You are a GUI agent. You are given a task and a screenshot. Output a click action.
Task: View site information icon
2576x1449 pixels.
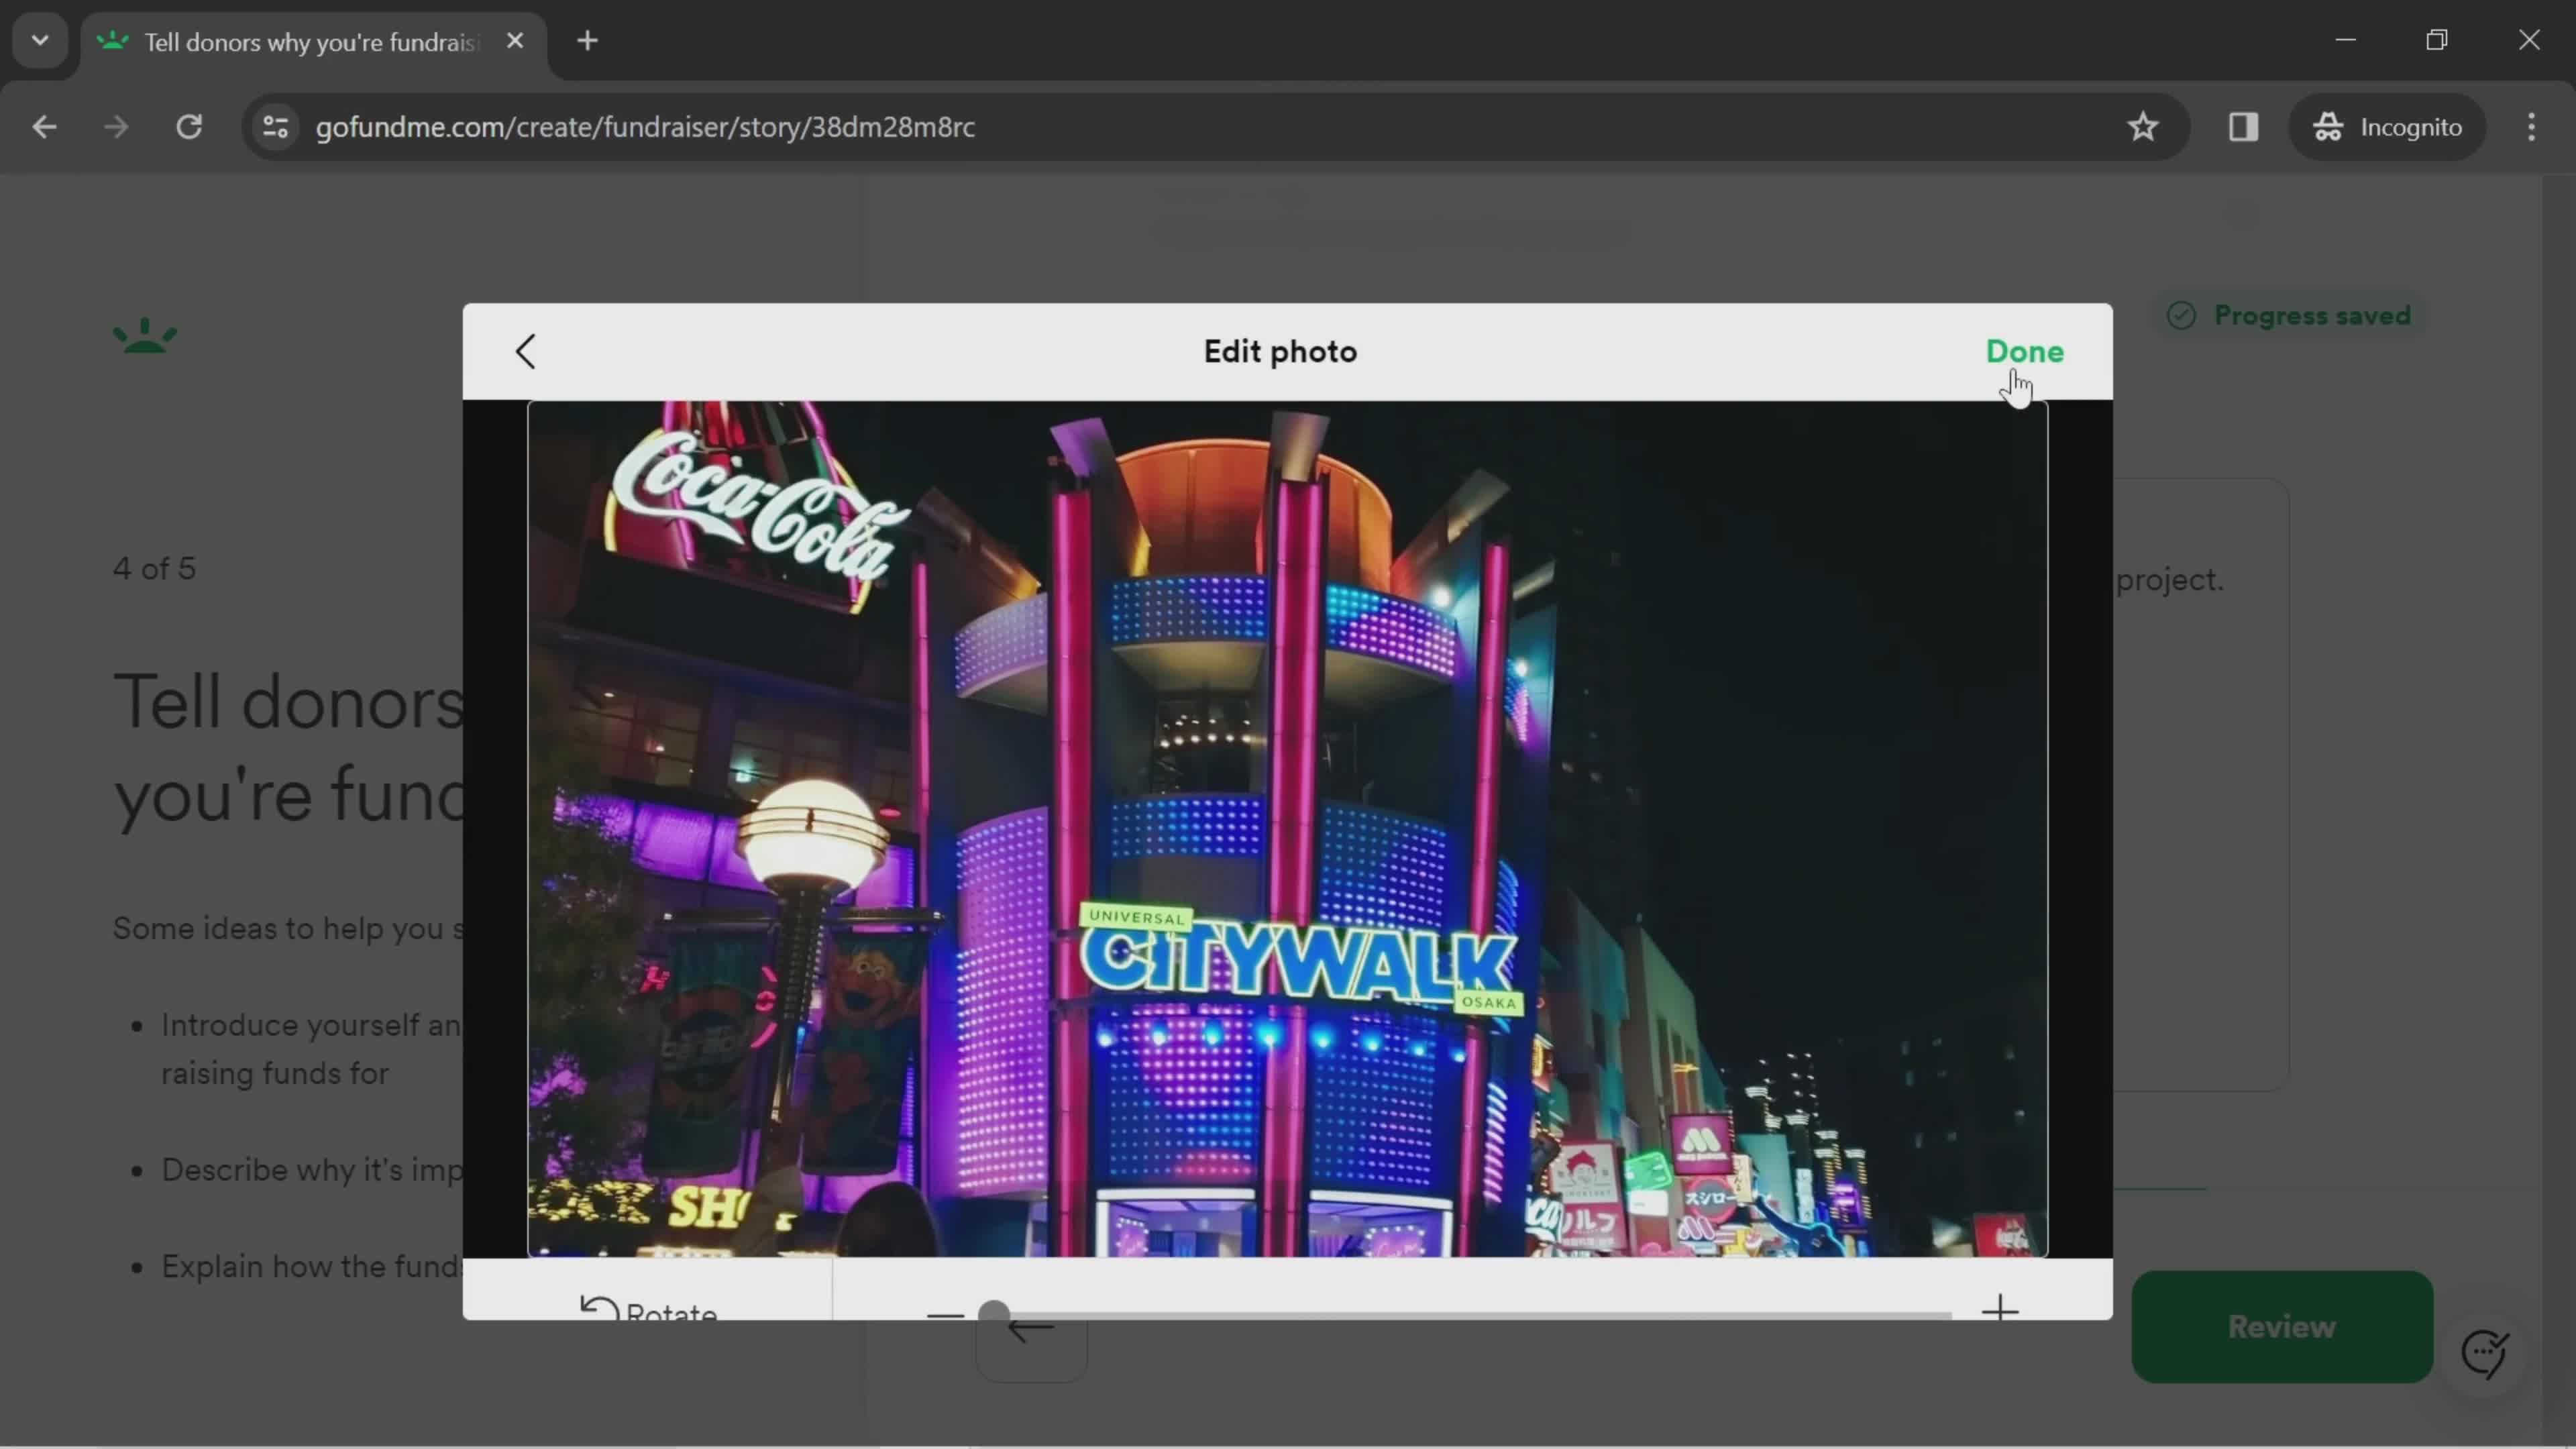coord(275,127)
